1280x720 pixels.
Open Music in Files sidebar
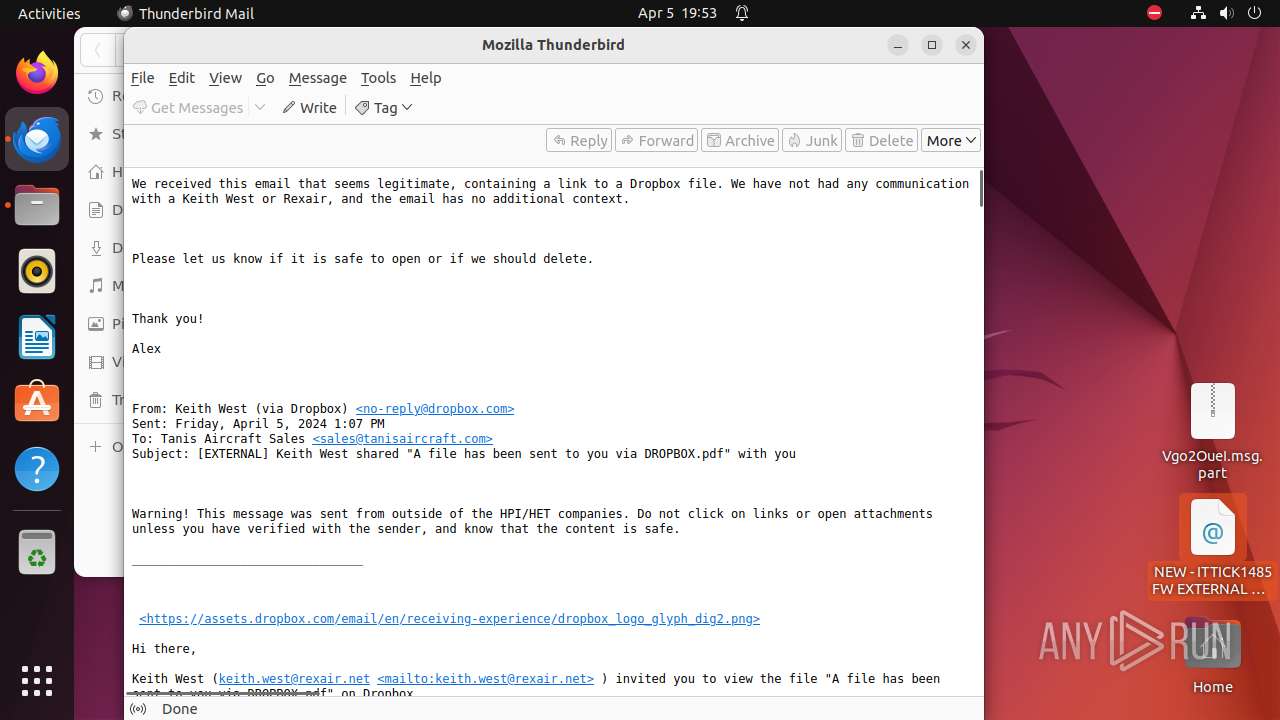[x=104, y=286]
